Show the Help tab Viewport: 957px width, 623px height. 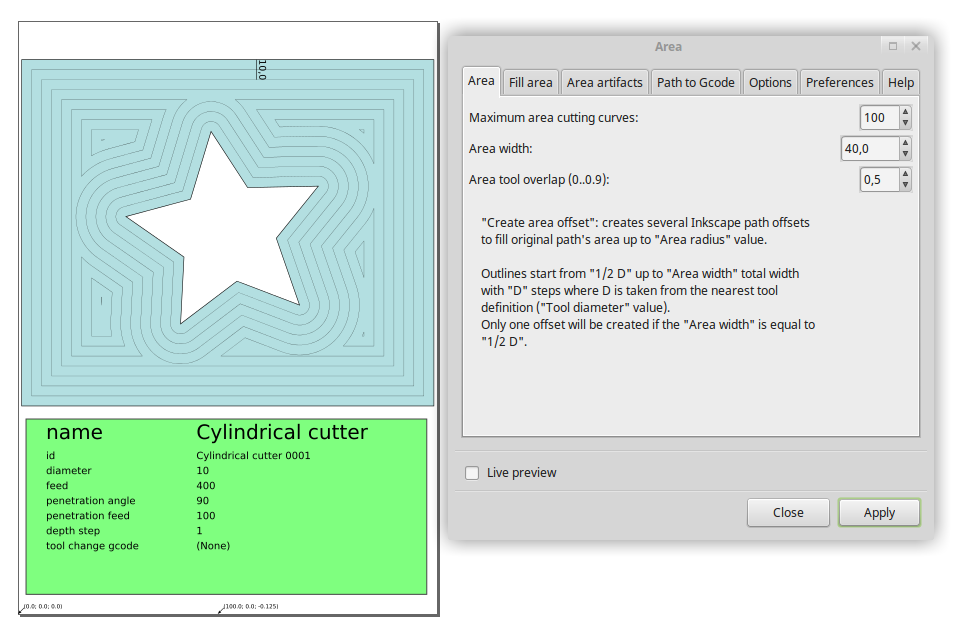click(900, 83)
